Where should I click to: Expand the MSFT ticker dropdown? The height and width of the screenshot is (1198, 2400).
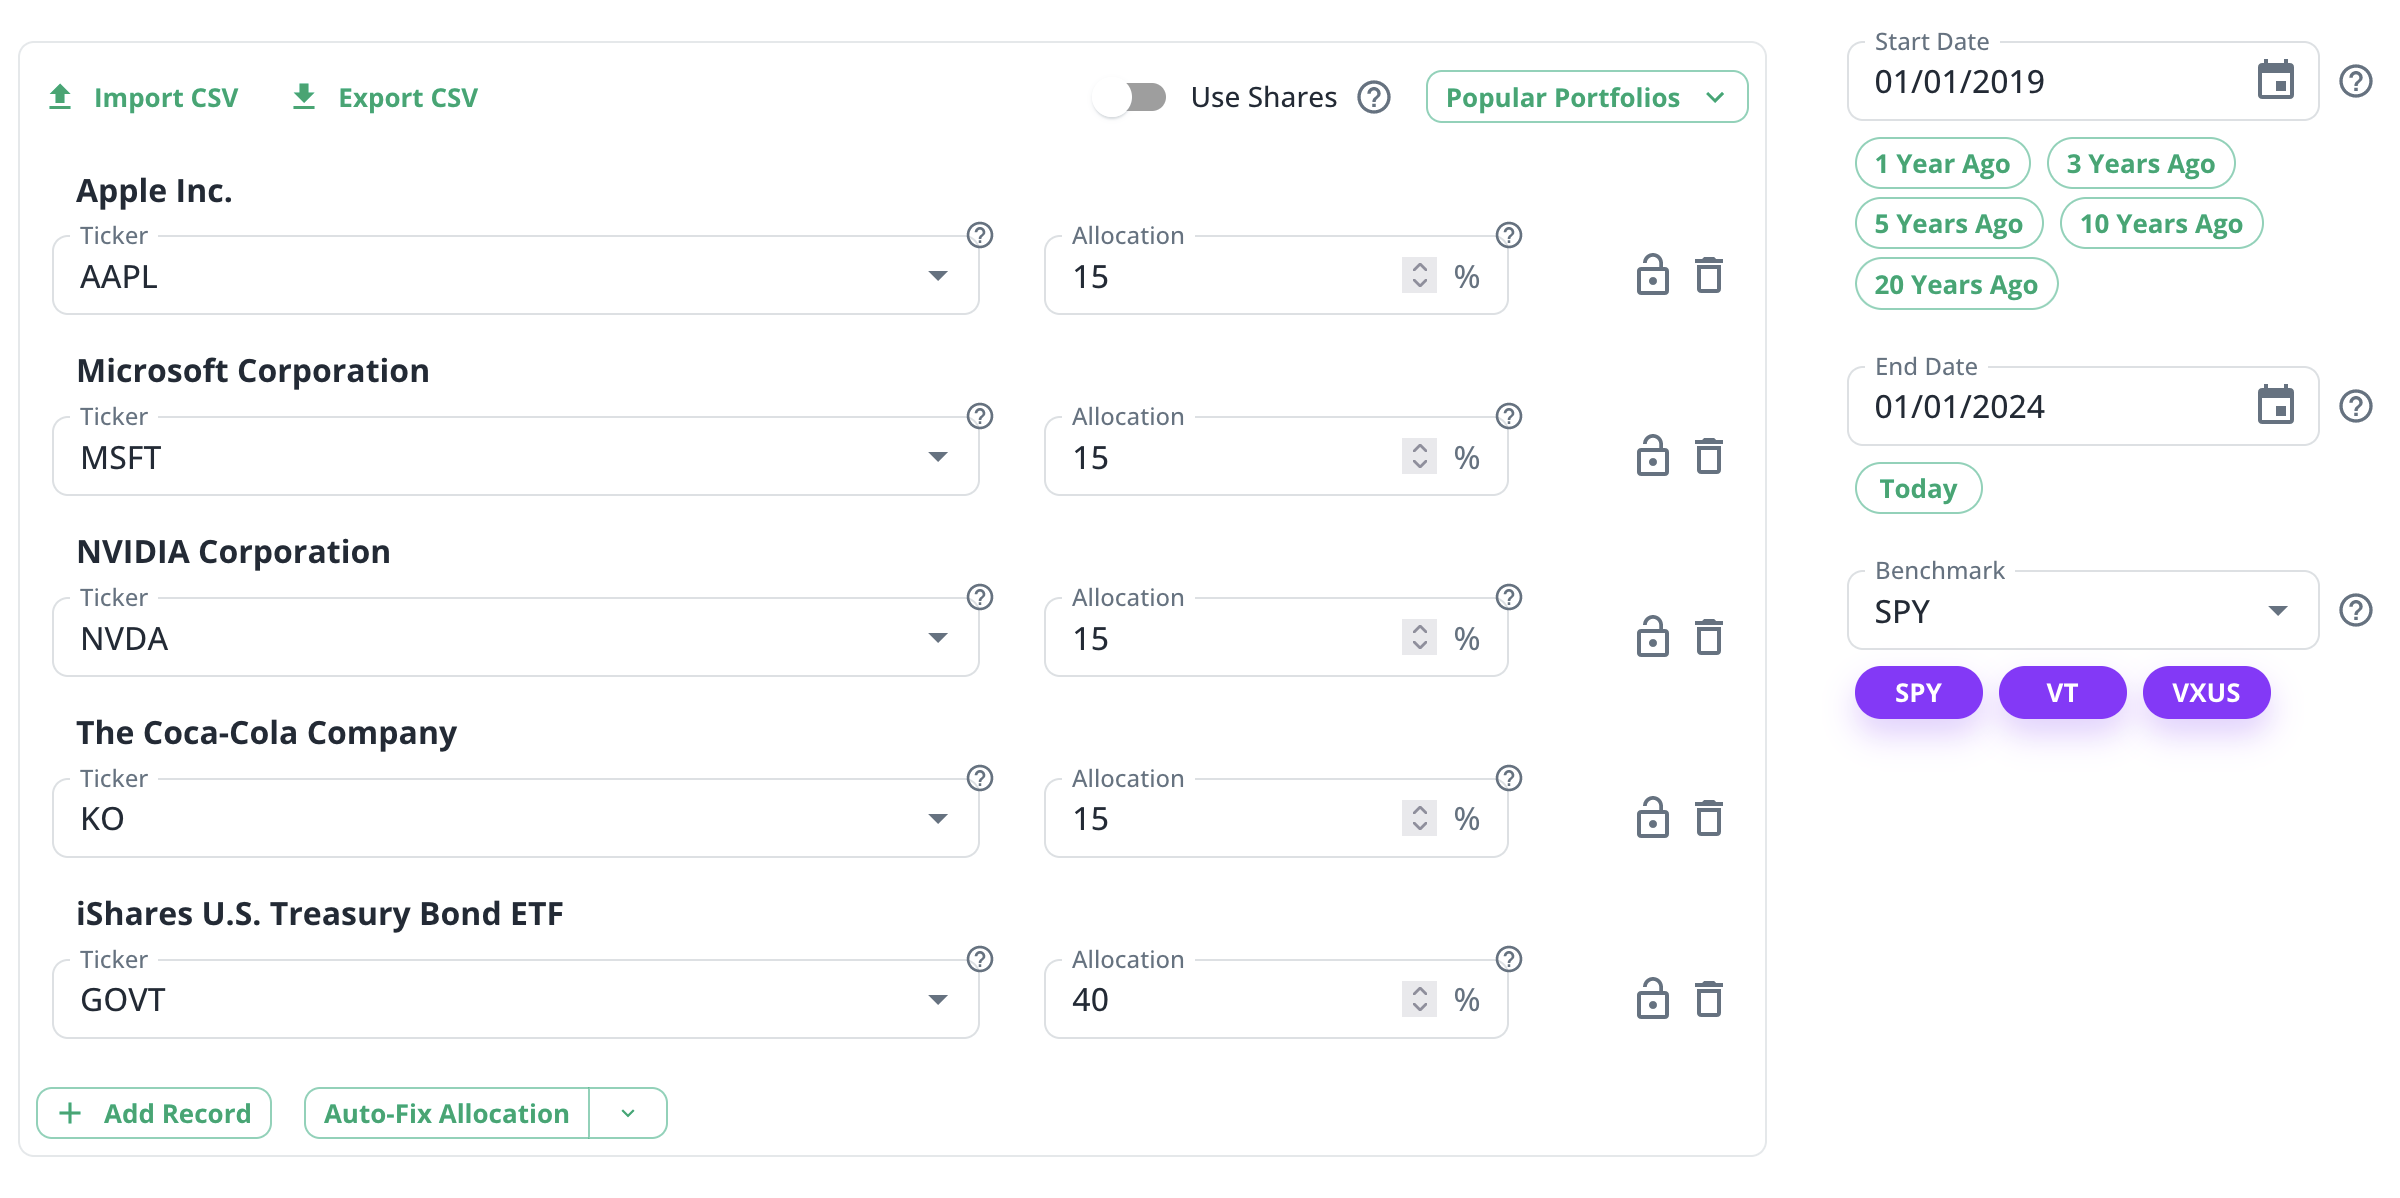tap(938, 457)
